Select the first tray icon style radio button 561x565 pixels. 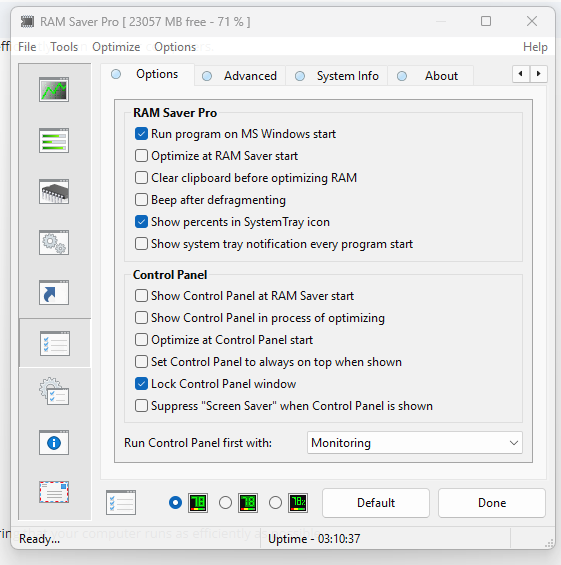(175, 503)
